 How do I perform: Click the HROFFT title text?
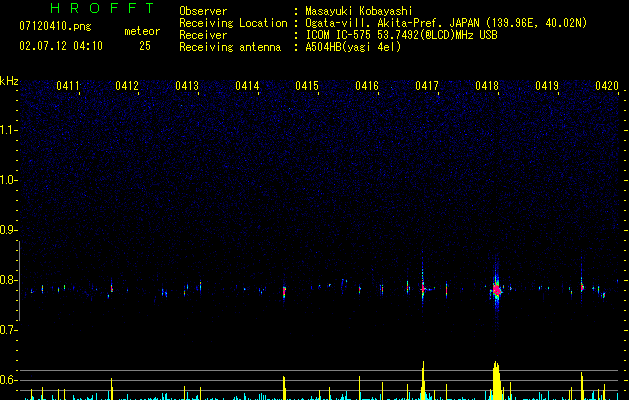(103, 8)
